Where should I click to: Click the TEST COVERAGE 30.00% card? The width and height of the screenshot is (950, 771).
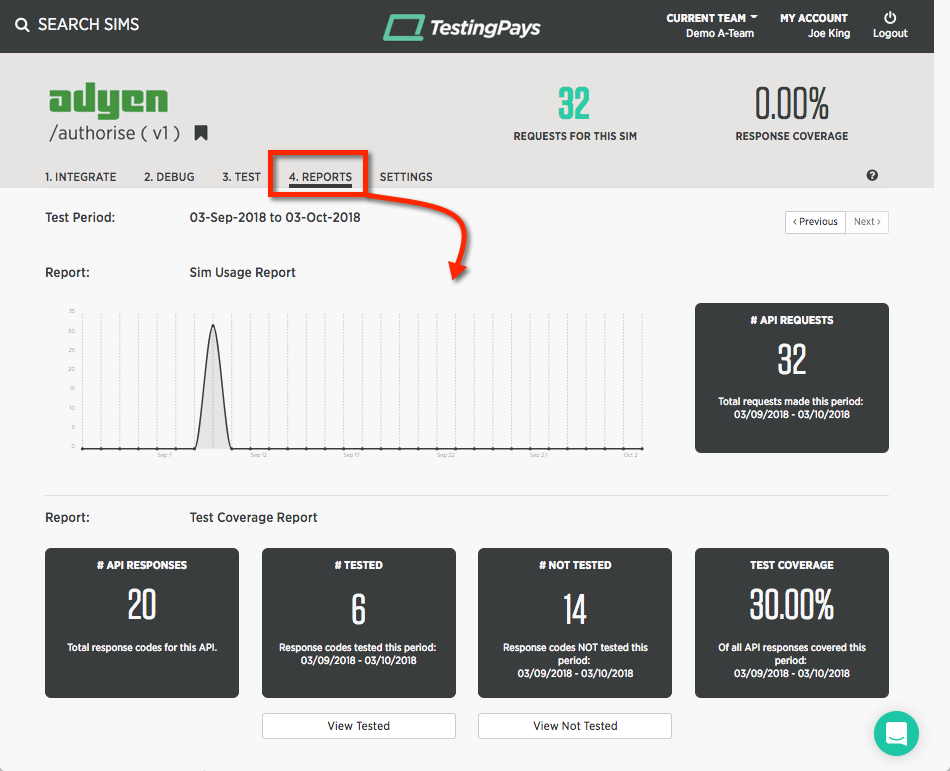pos(792,623)
